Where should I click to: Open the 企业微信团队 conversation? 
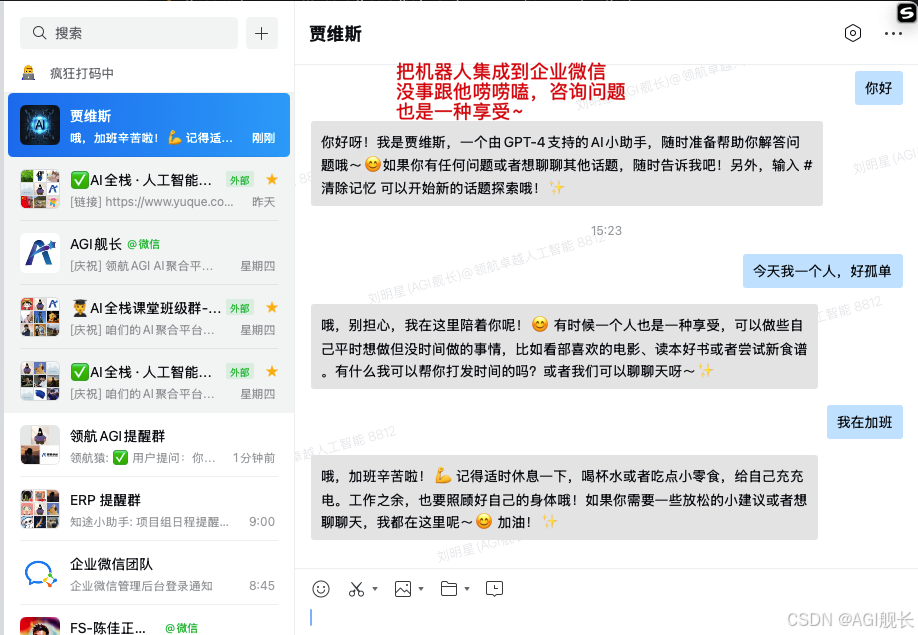(x=149, y=573)
